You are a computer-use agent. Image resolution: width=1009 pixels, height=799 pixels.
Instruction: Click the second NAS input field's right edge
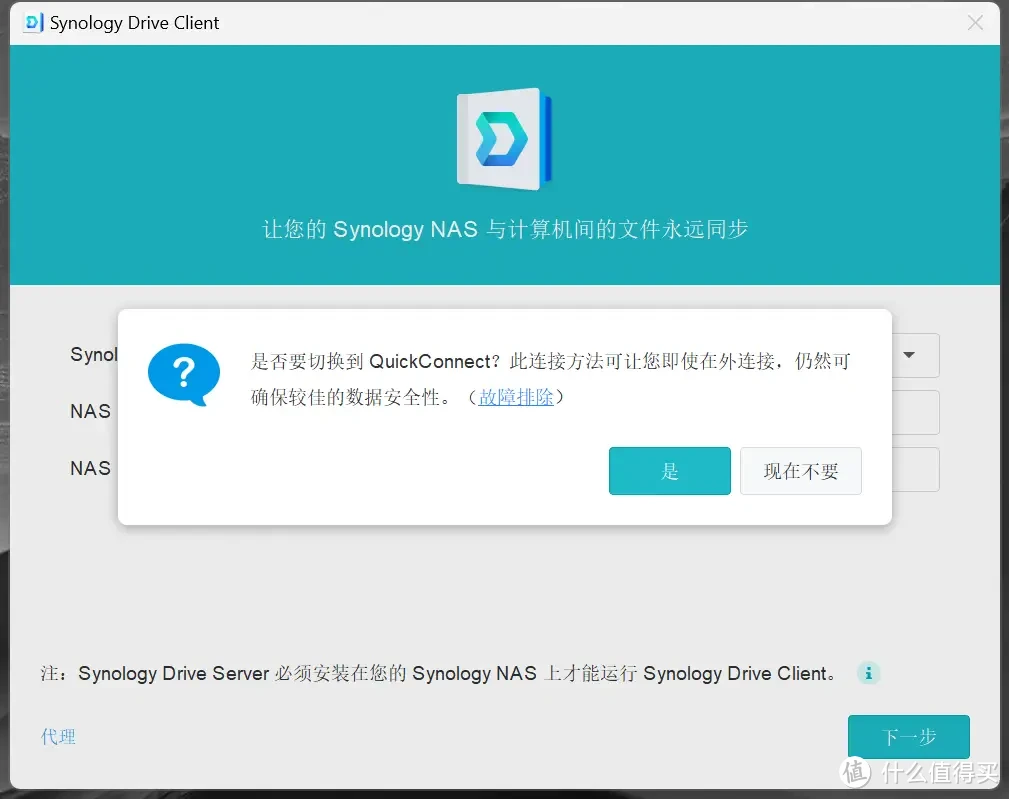tap(916, 412)
